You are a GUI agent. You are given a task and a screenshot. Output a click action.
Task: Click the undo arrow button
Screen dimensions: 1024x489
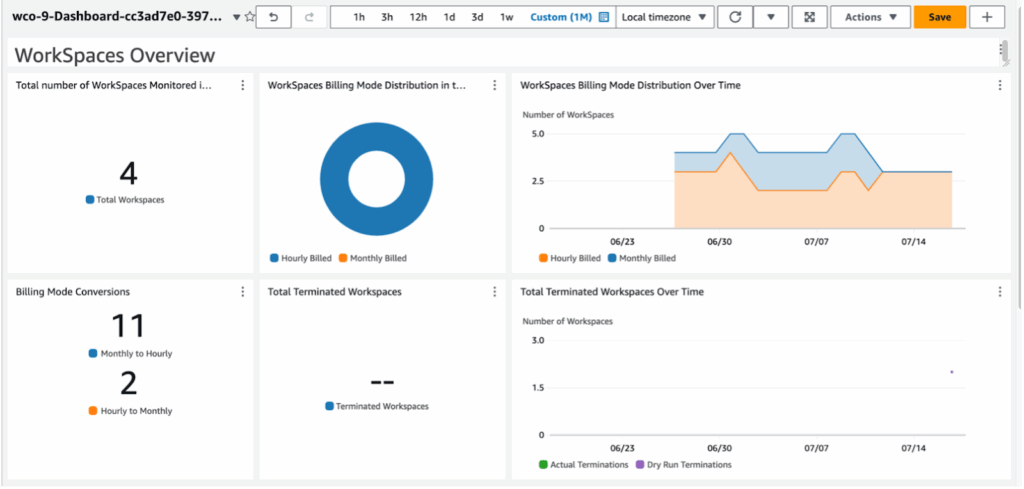coord(273,17)
